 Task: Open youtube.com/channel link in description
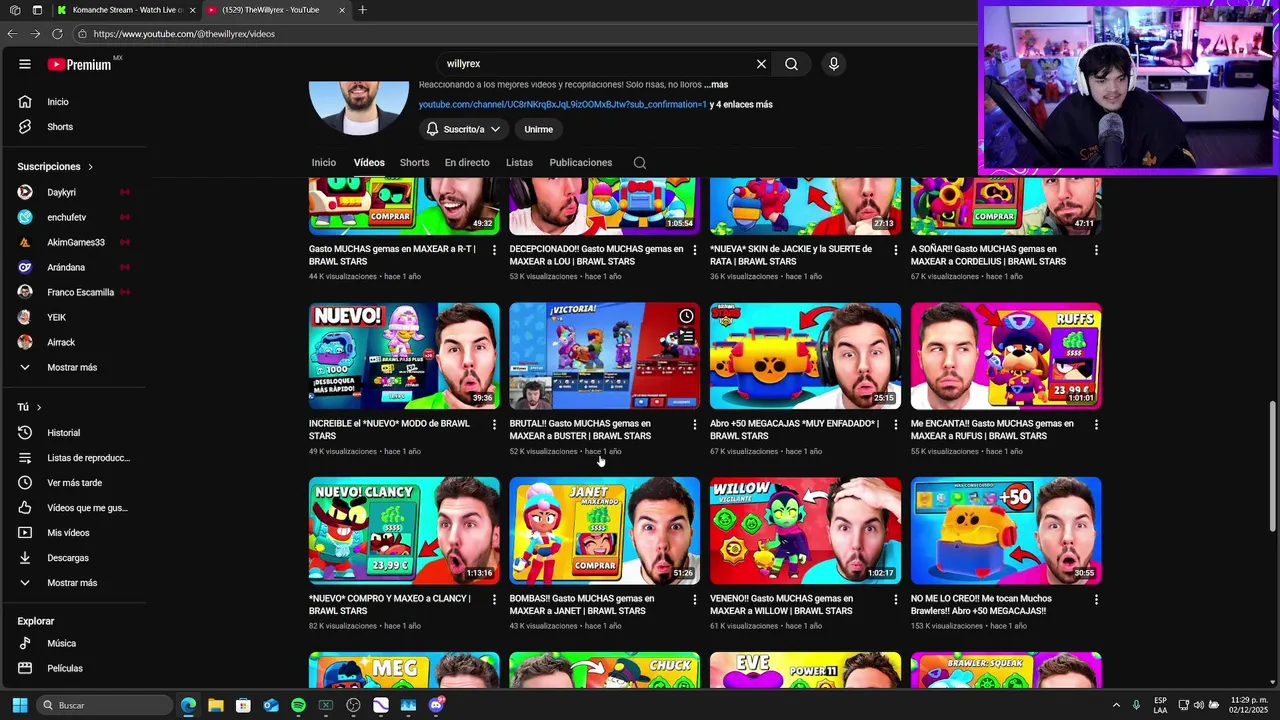coord(562,105)
